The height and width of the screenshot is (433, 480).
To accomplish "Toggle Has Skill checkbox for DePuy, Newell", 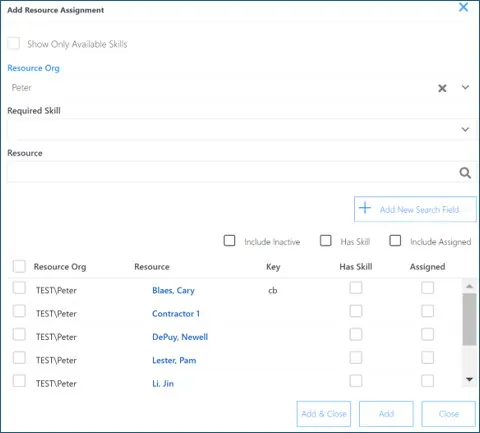I will [x=356, y=334].
